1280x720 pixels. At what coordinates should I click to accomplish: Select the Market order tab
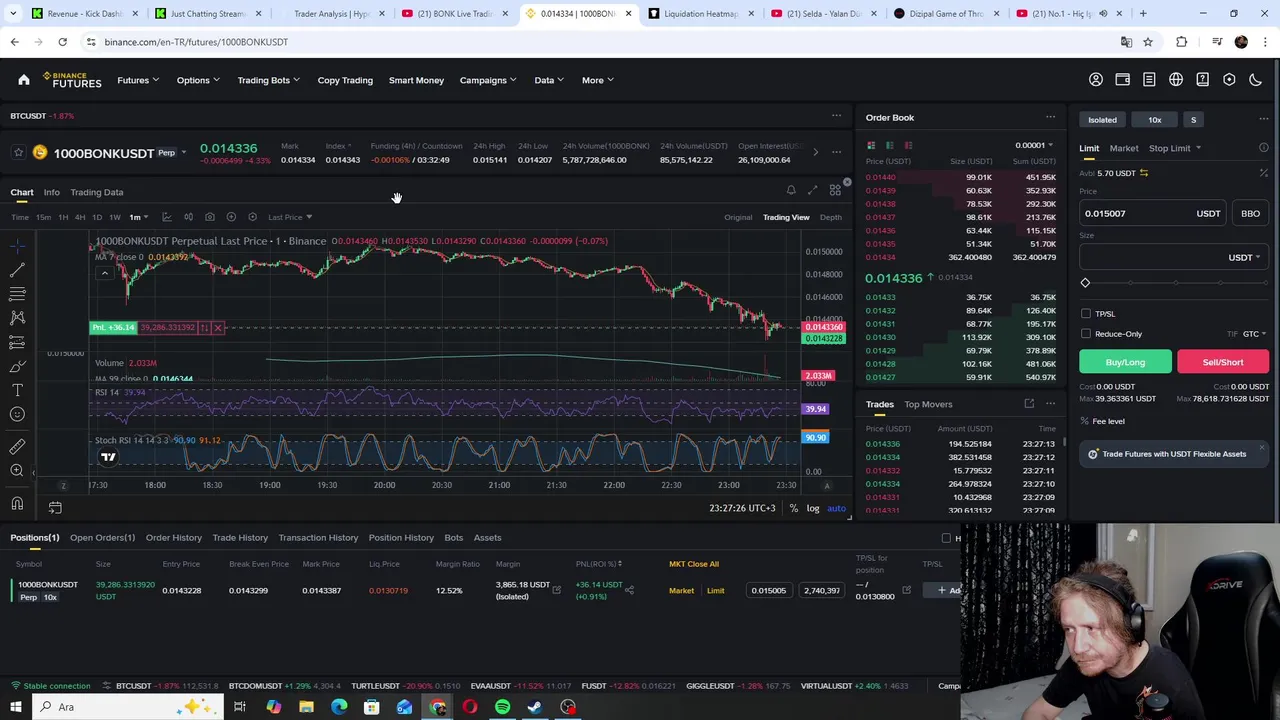click(1123, 148)
